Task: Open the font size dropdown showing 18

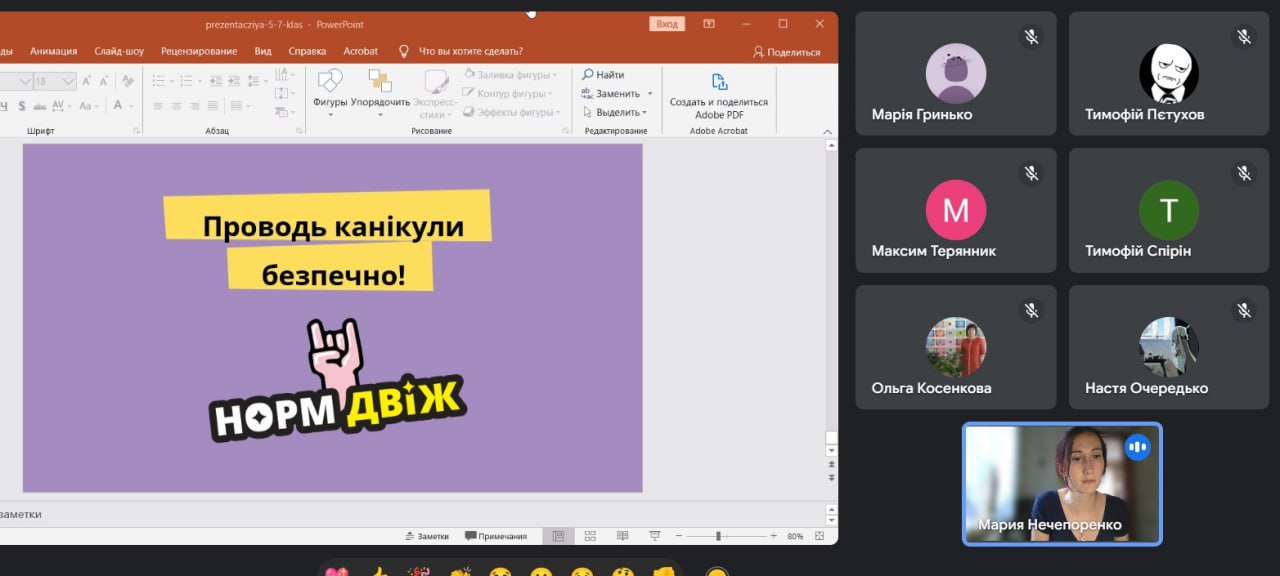Action: pyautogui.click(x=68, y=82)
